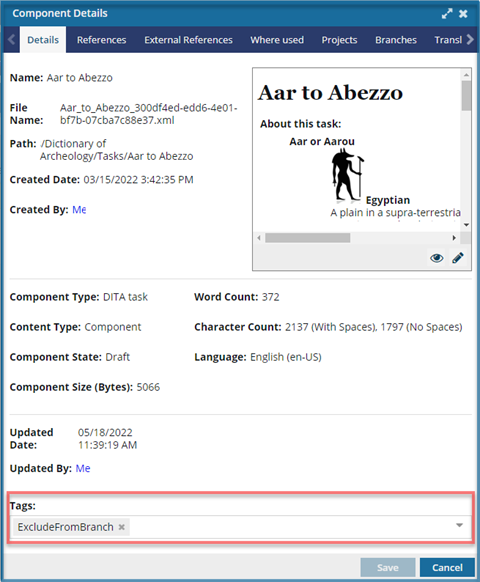Open the editor with the pencil icon
This screenshot has width=480, height=582.
point(458,258)
